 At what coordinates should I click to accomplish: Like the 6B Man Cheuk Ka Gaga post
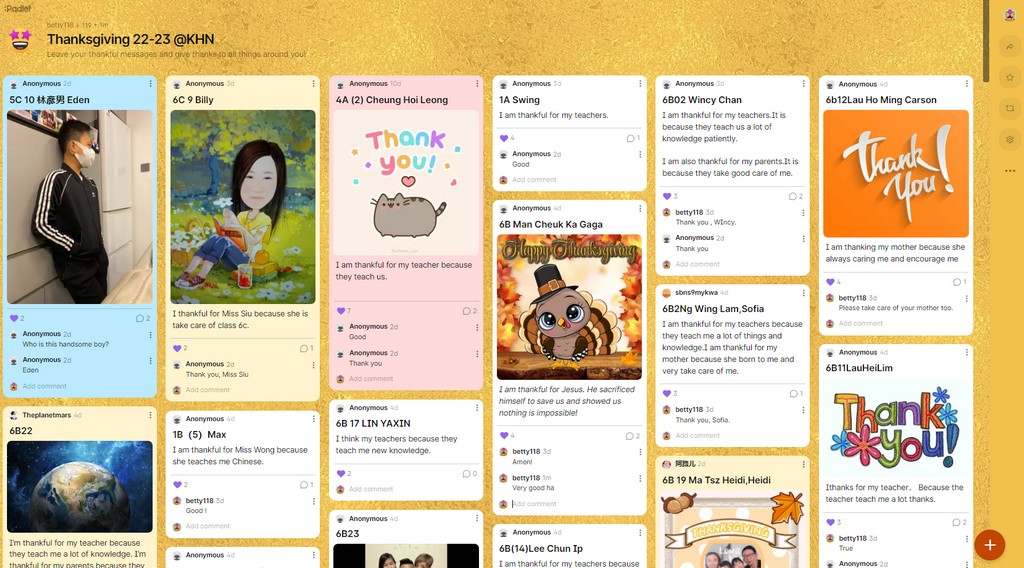[x=504, y=435]
